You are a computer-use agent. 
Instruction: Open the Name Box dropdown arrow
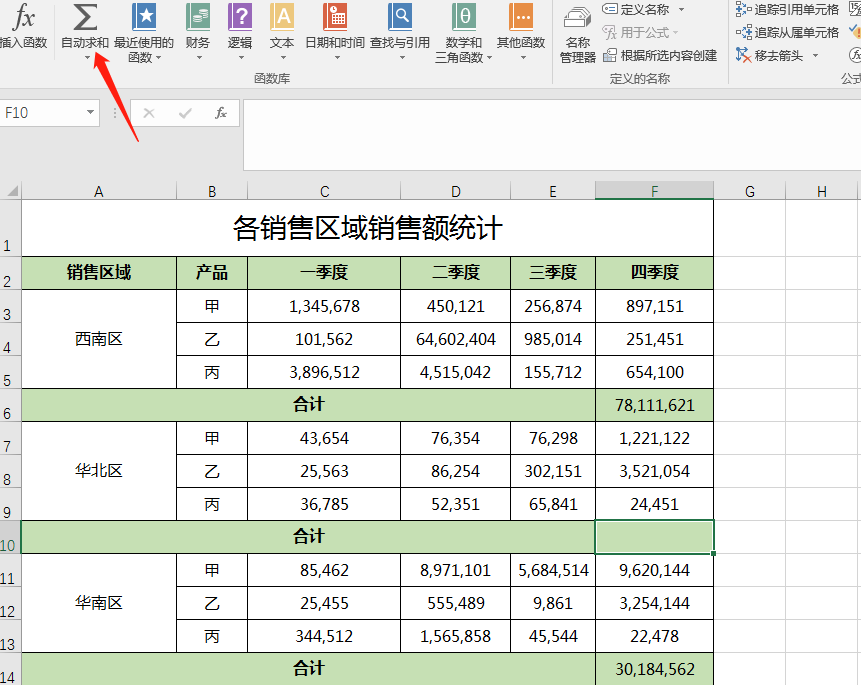90,113
